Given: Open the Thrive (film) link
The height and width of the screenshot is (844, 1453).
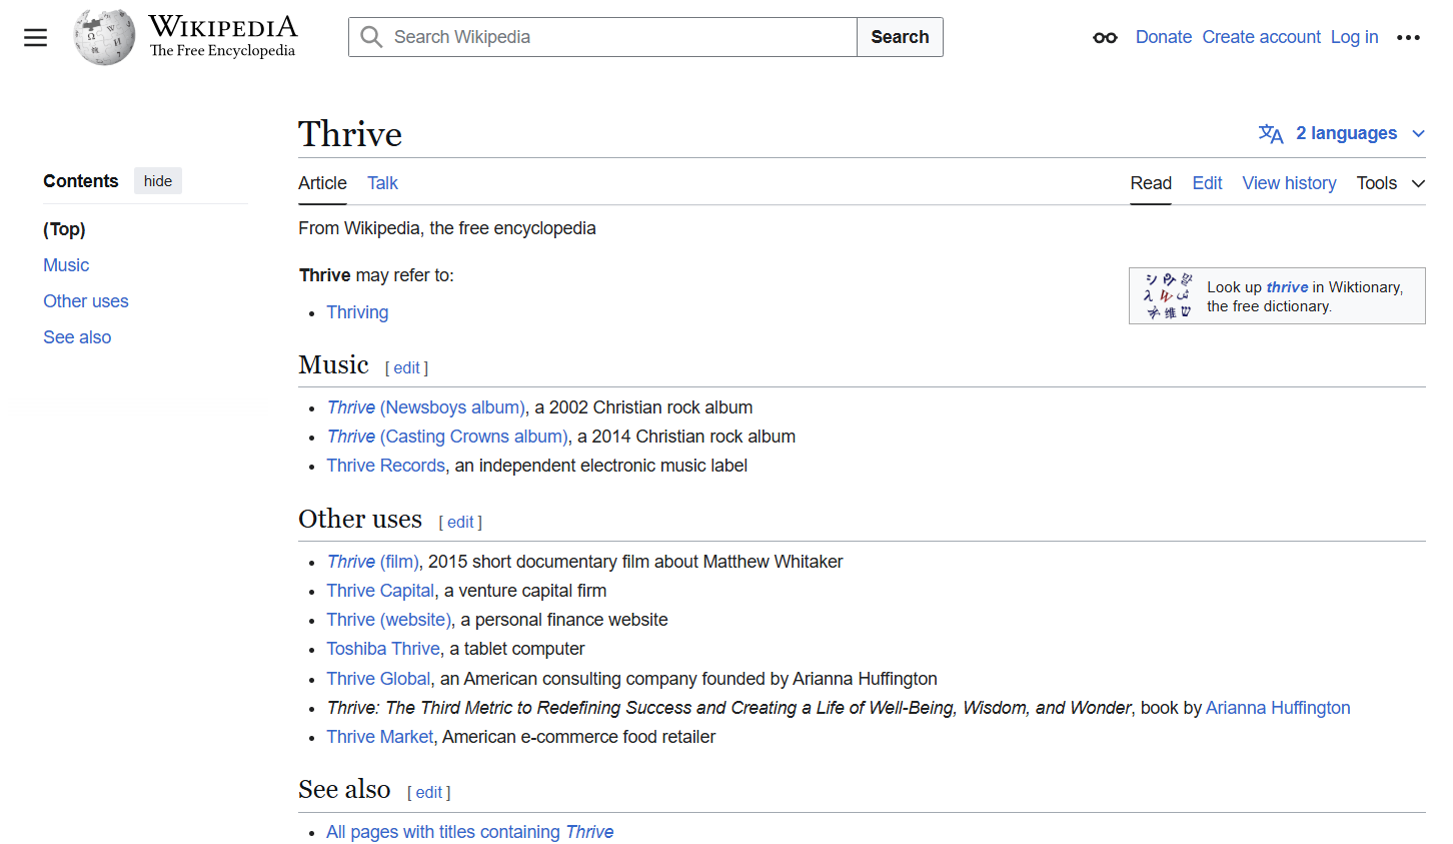Looking at the screenshot, I should click(373, 561).
